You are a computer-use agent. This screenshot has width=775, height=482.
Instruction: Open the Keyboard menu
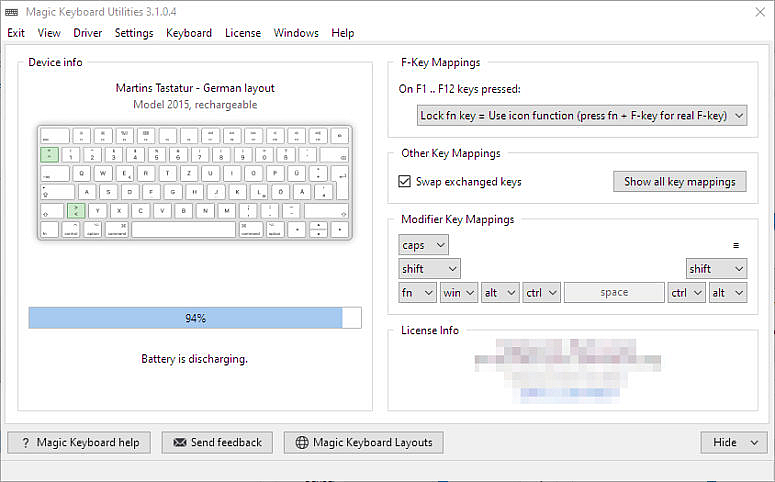point(189,33)
